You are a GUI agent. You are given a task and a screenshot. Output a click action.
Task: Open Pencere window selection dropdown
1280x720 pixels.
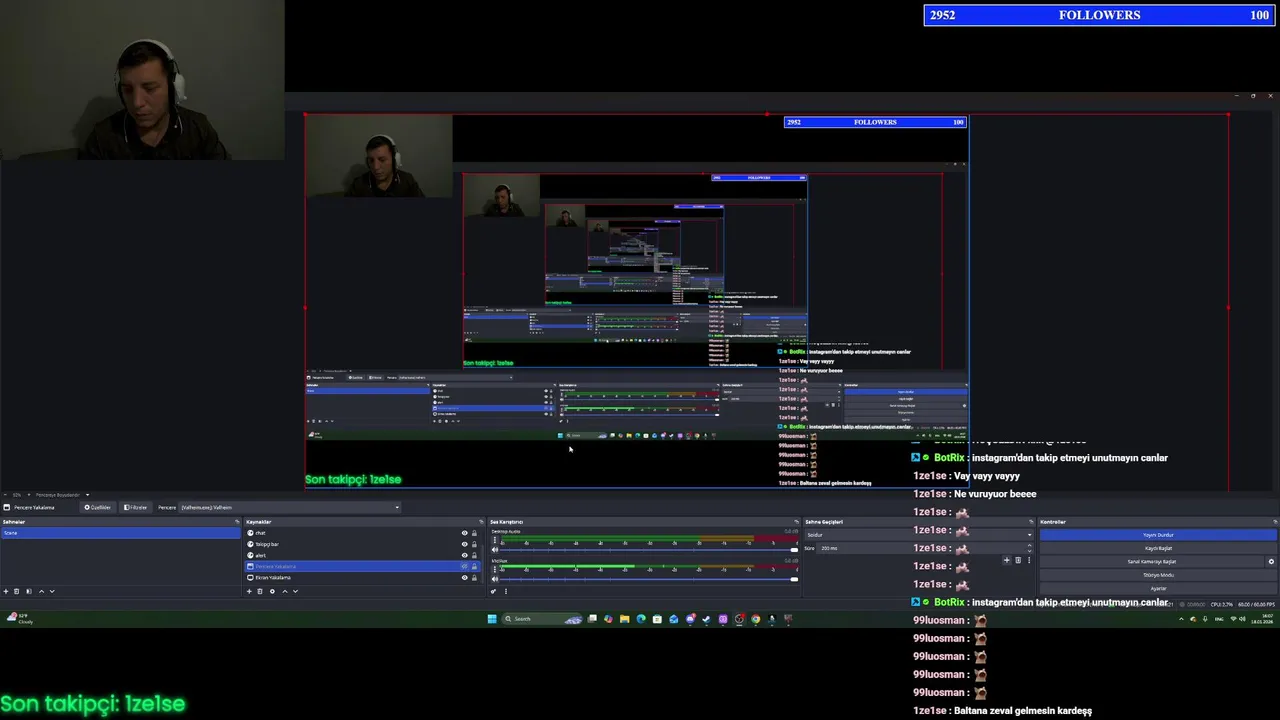pos(290,507)
